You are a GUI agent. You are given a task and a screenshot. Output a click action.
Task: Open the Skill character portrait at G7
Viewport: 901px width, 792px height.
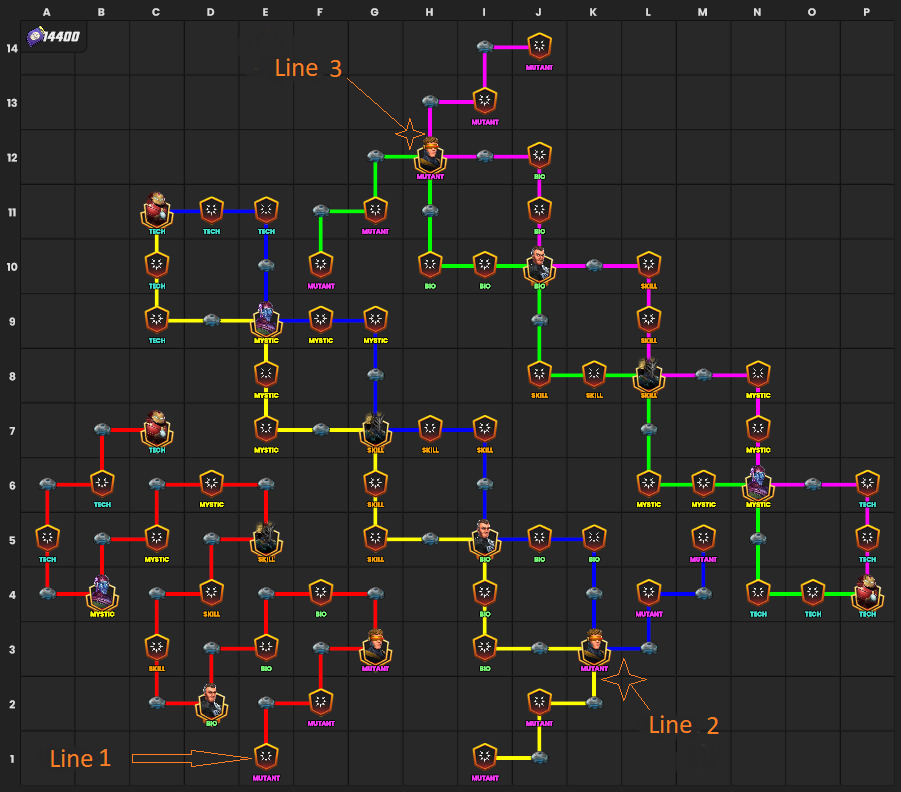[x=375, y=429]
